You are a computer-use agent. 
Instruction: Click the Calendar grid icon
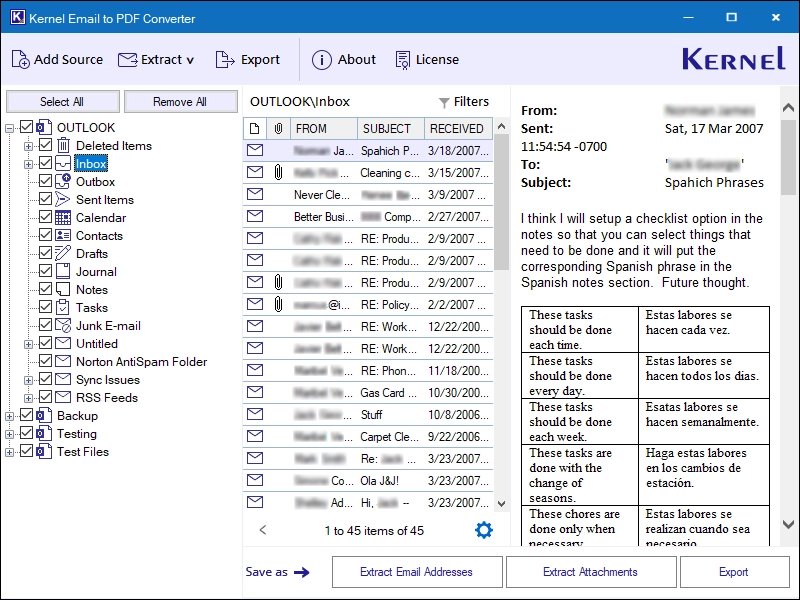point(63,217)
